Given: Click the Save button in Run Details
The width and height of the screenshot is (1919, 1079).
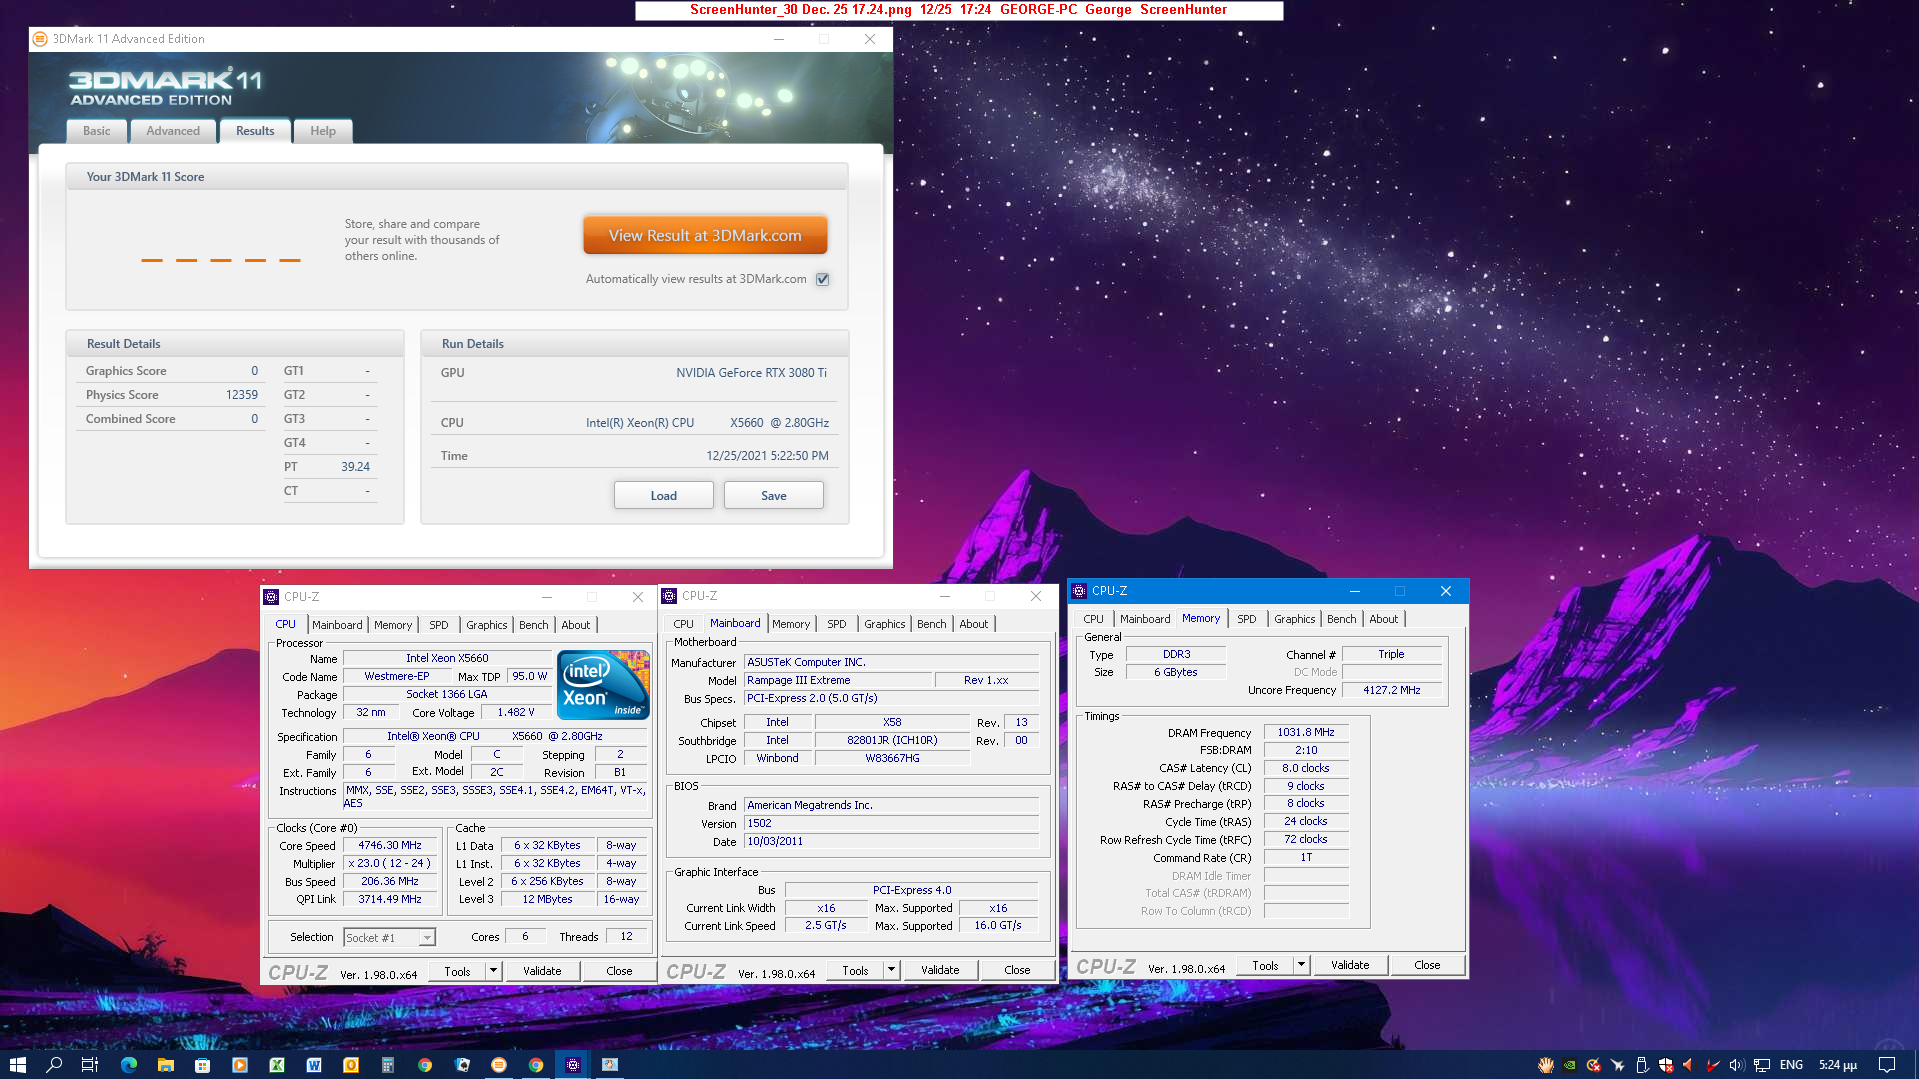Looking at the screenshot, I should (x=774, y=496).
